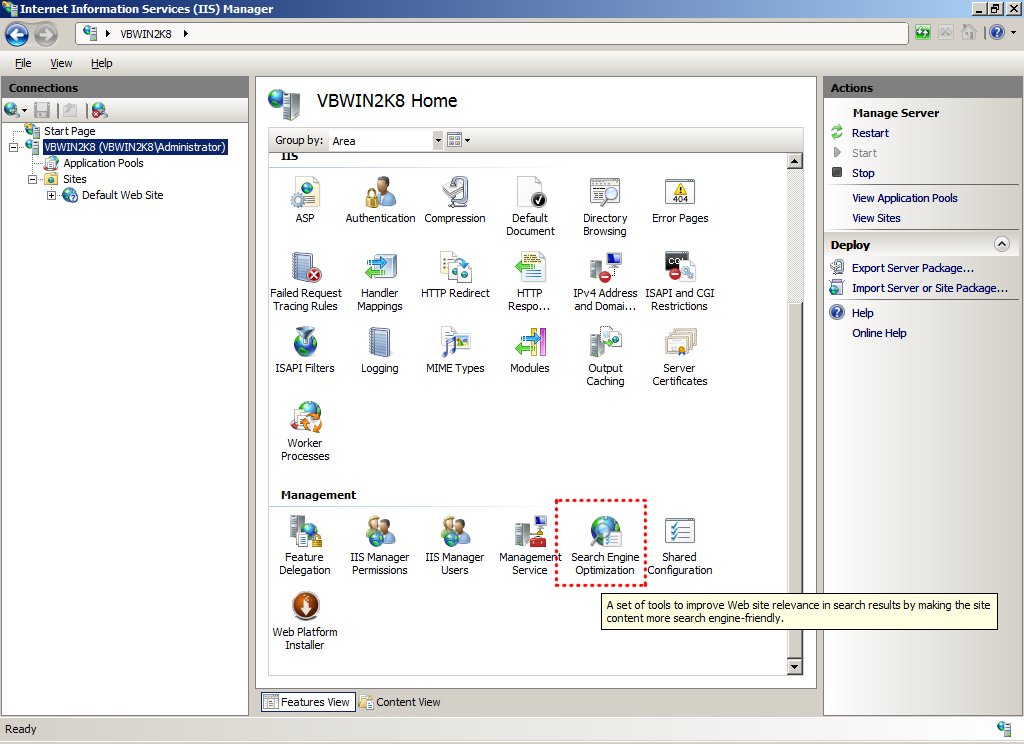1024x744 pixels.
Task: Open the Help menu
Action: point(101,63)
